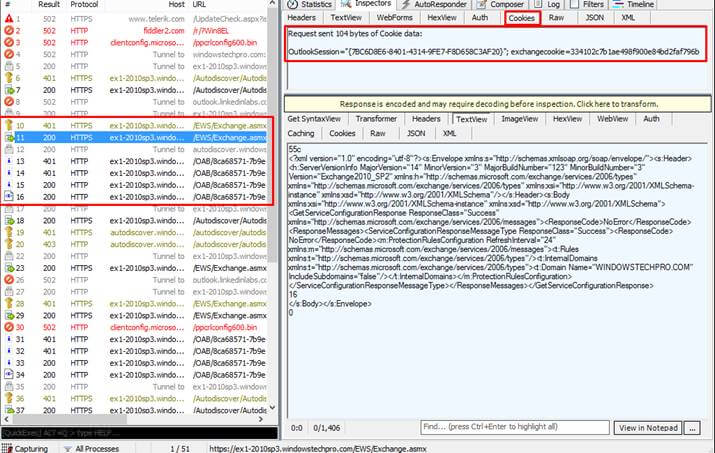This screenshot has height=453, width=715.
Task: Open the Get SyntaxView response tab
Action: click(x=314, y=119)
